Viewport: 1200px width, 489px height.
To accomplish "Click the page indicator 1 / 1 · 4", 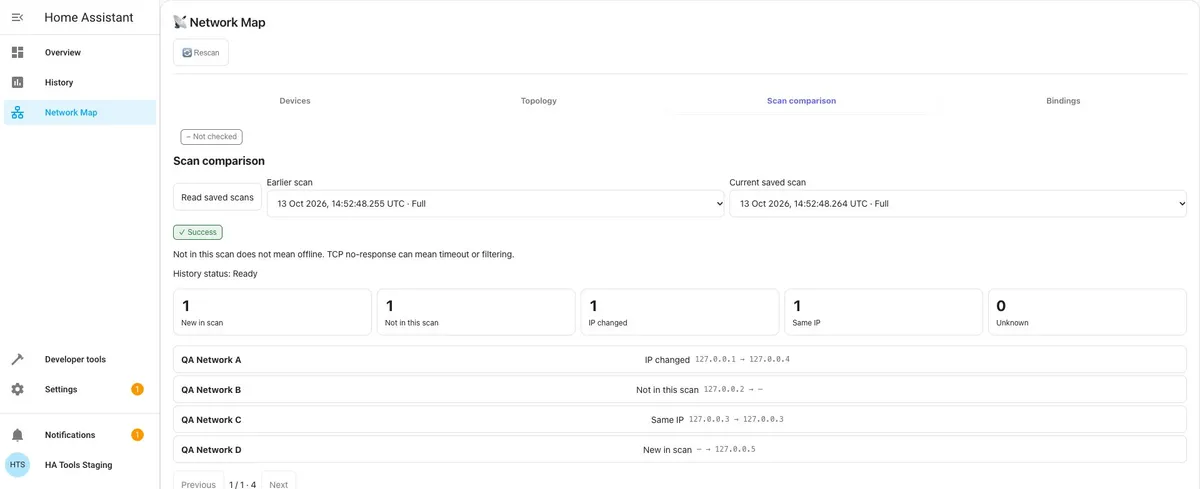I will pos(243,484).
